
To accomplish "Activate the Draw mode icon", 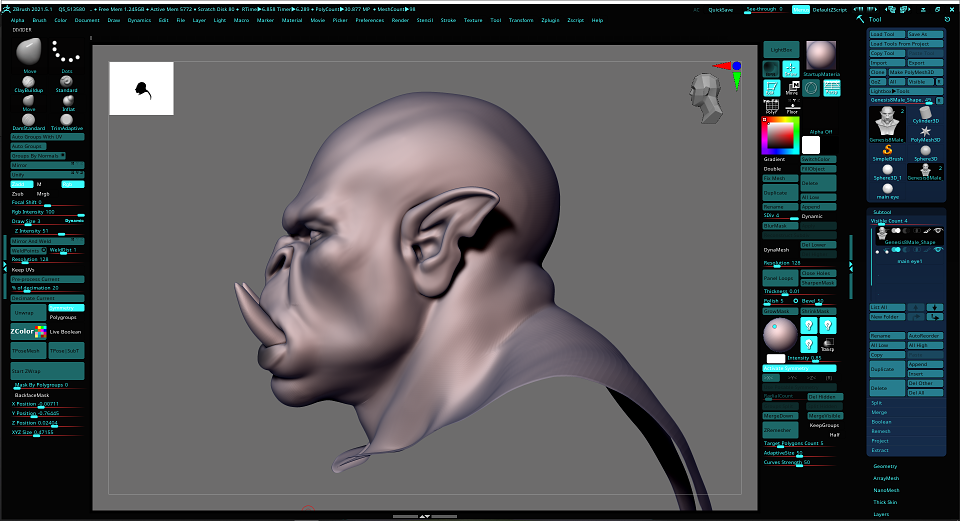I will point(790,69).
